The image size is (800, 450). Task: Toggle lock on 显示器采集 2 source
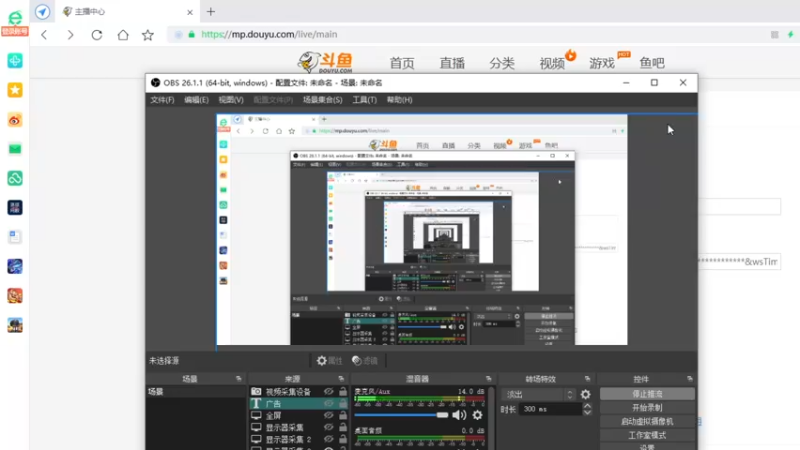(343, 438)
